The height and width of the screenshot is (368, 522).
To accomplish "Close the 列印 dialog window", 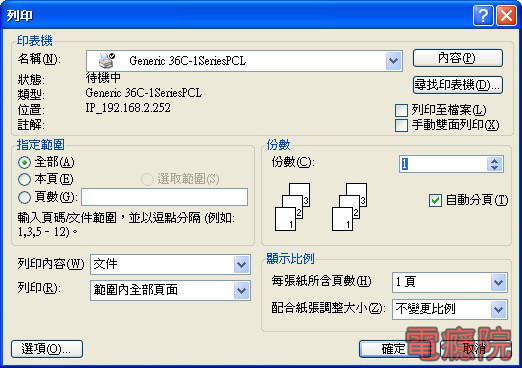I will (x=506, y=15).
